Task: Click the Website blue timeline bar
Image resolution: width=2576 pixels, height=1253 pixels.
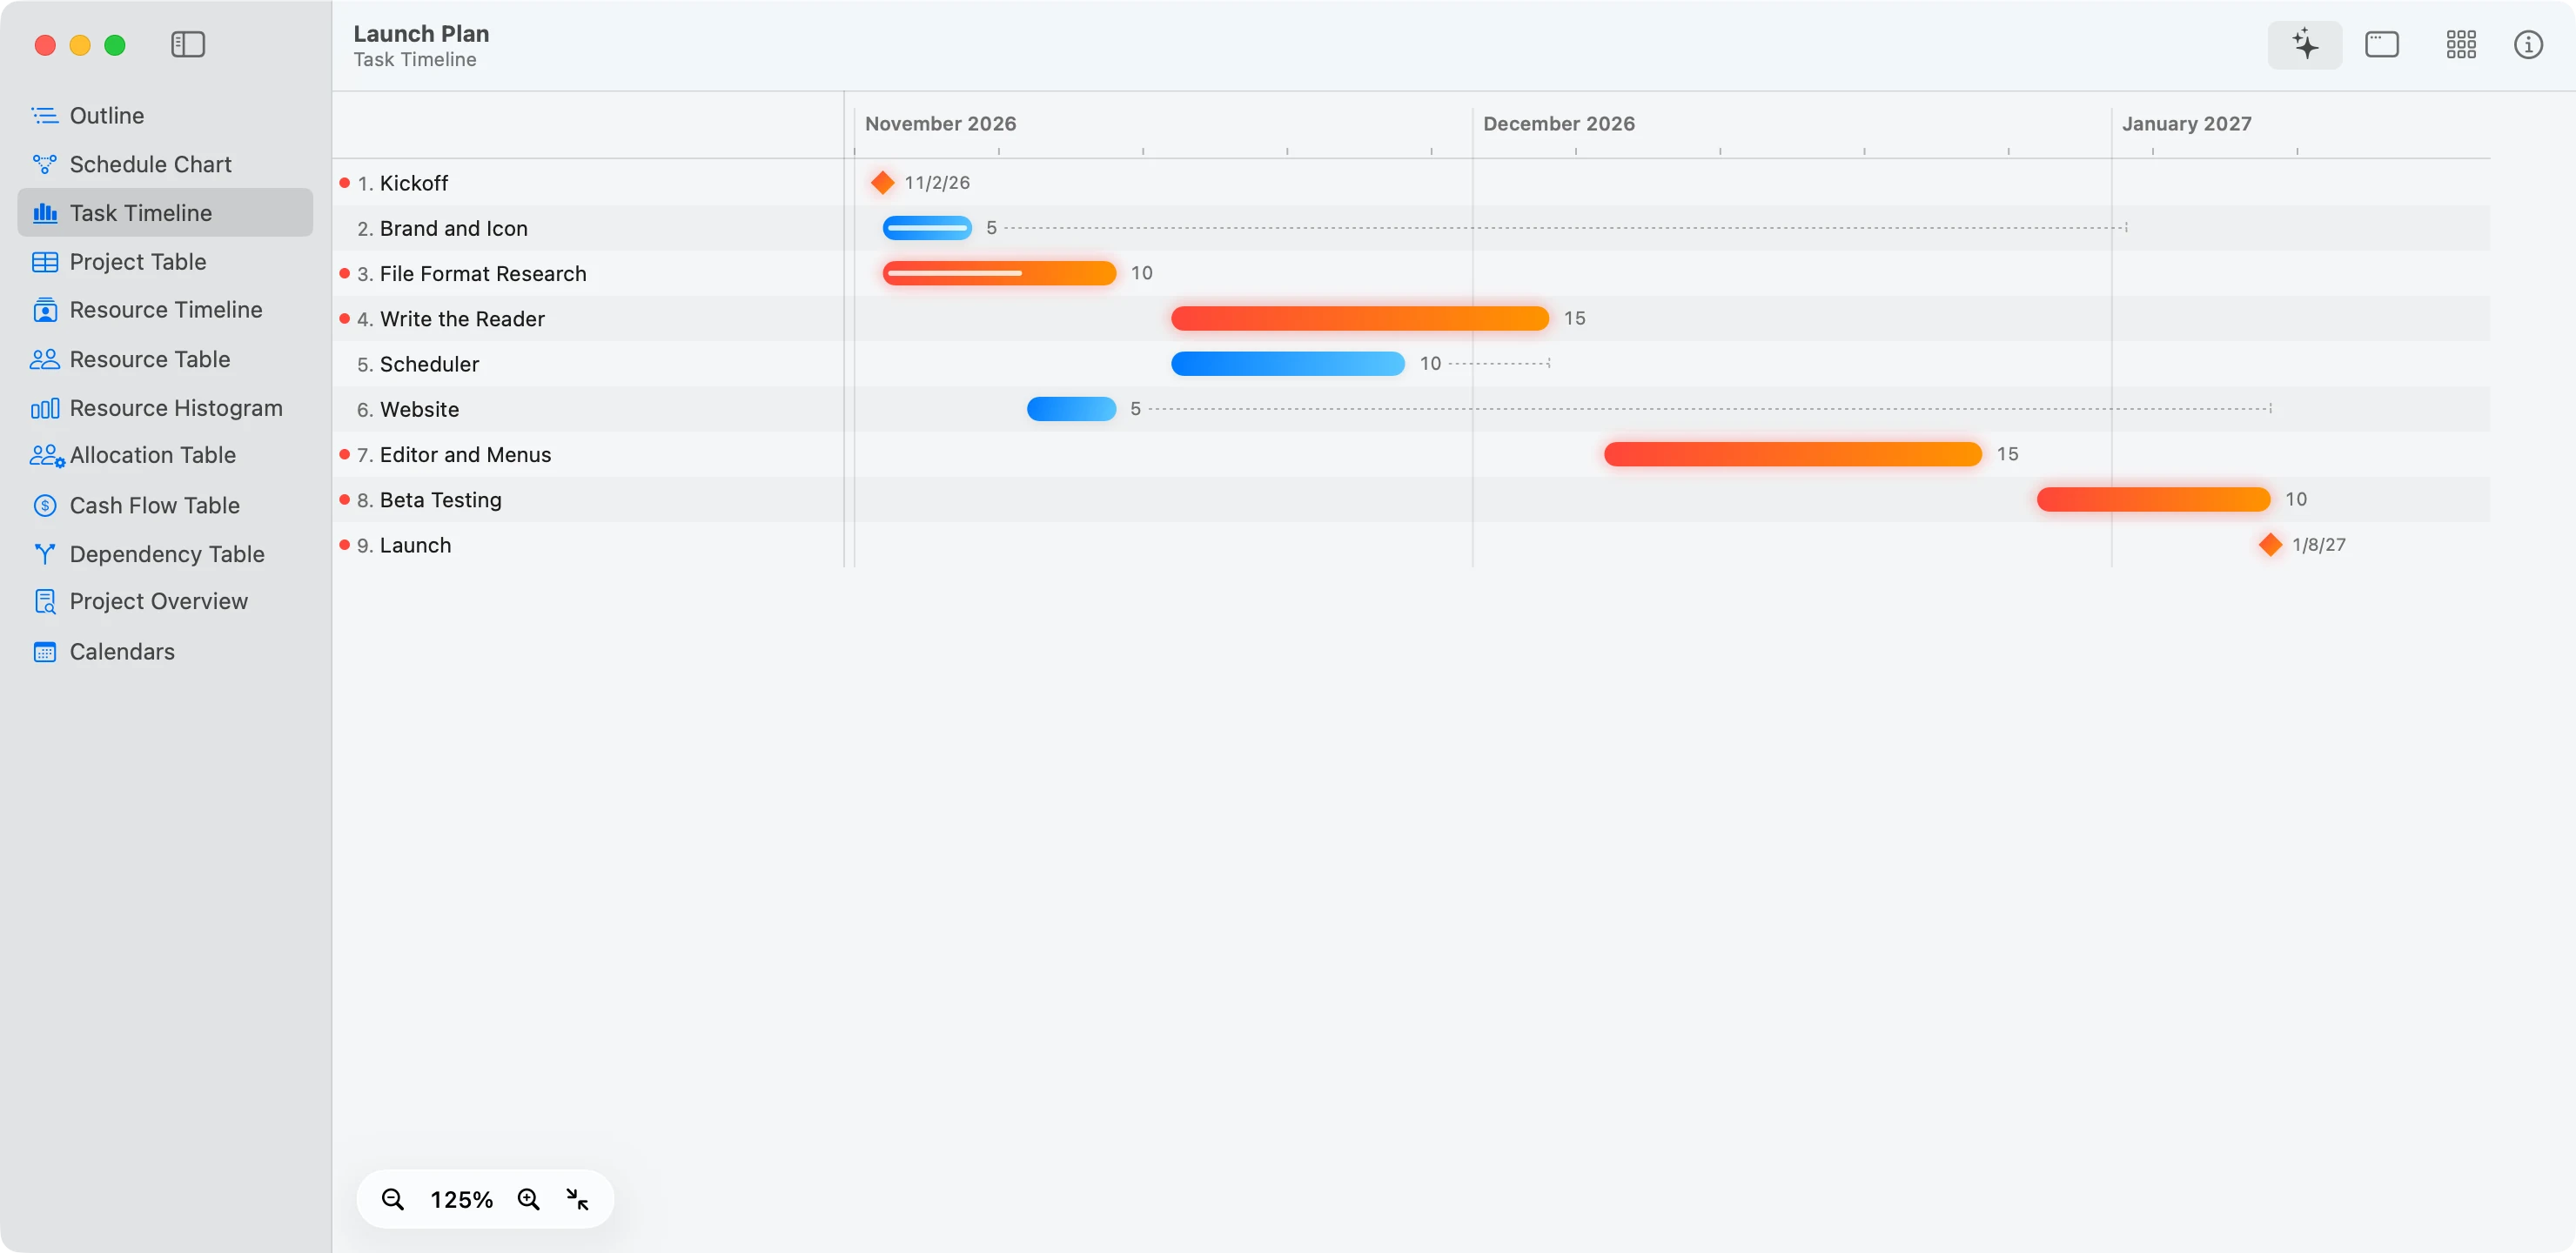Action: 1071,409
